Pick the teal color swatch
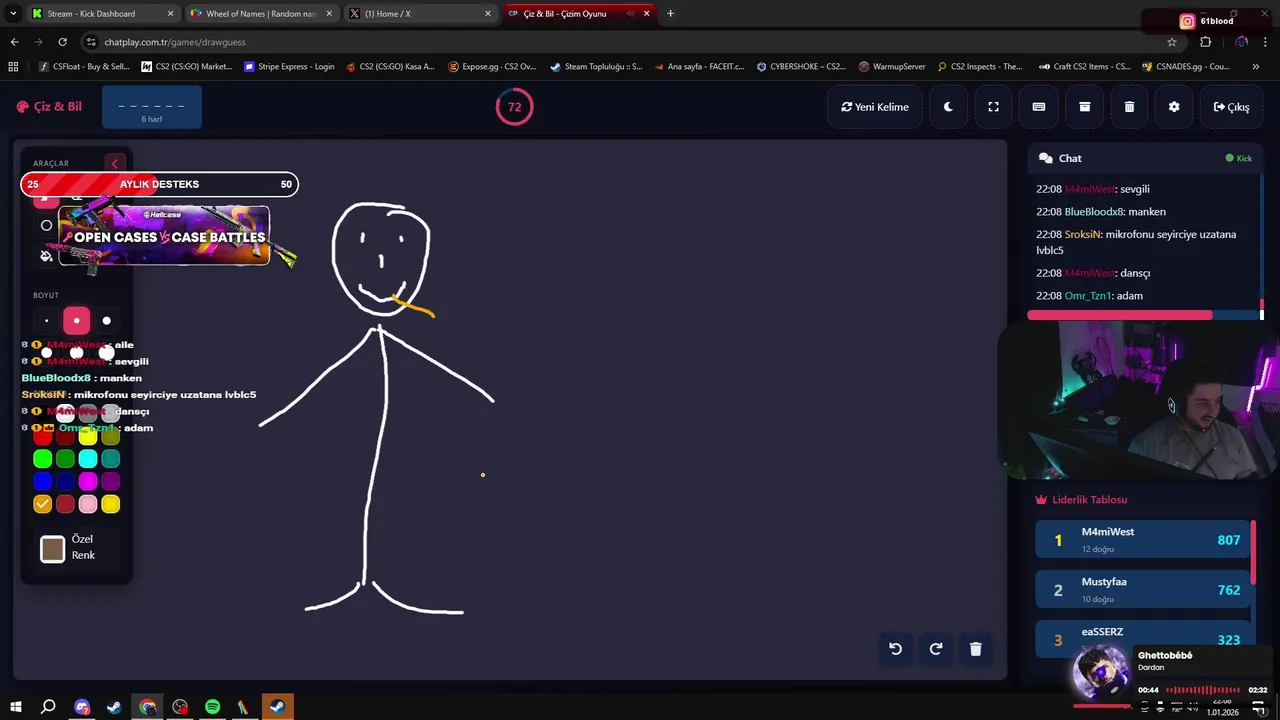1280x720 pixels. (110, 459)
